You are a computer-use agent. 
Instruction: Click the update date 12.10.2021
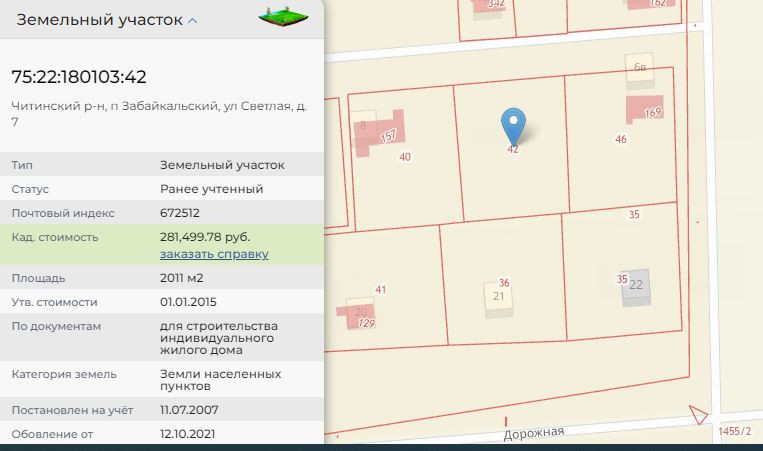tap(187, 433)
